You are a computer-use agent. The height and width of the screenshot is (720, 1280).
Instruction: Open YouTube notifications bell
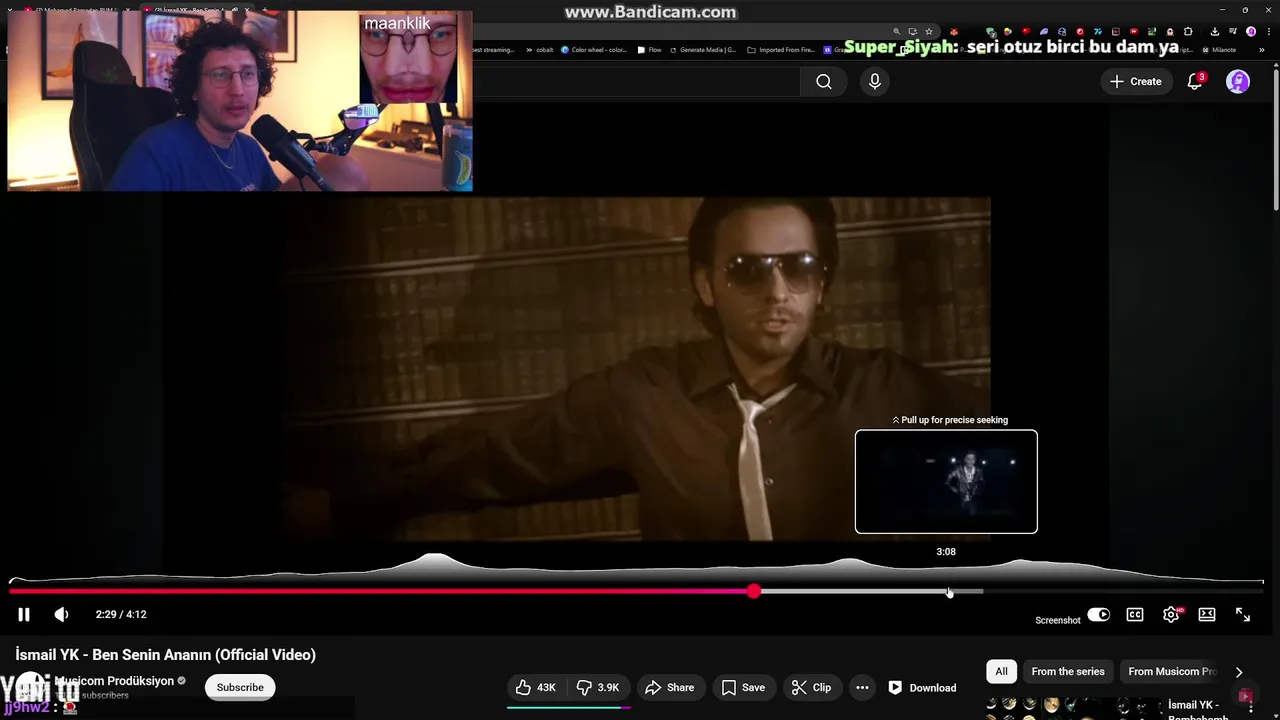click(x=1194, y=82)
